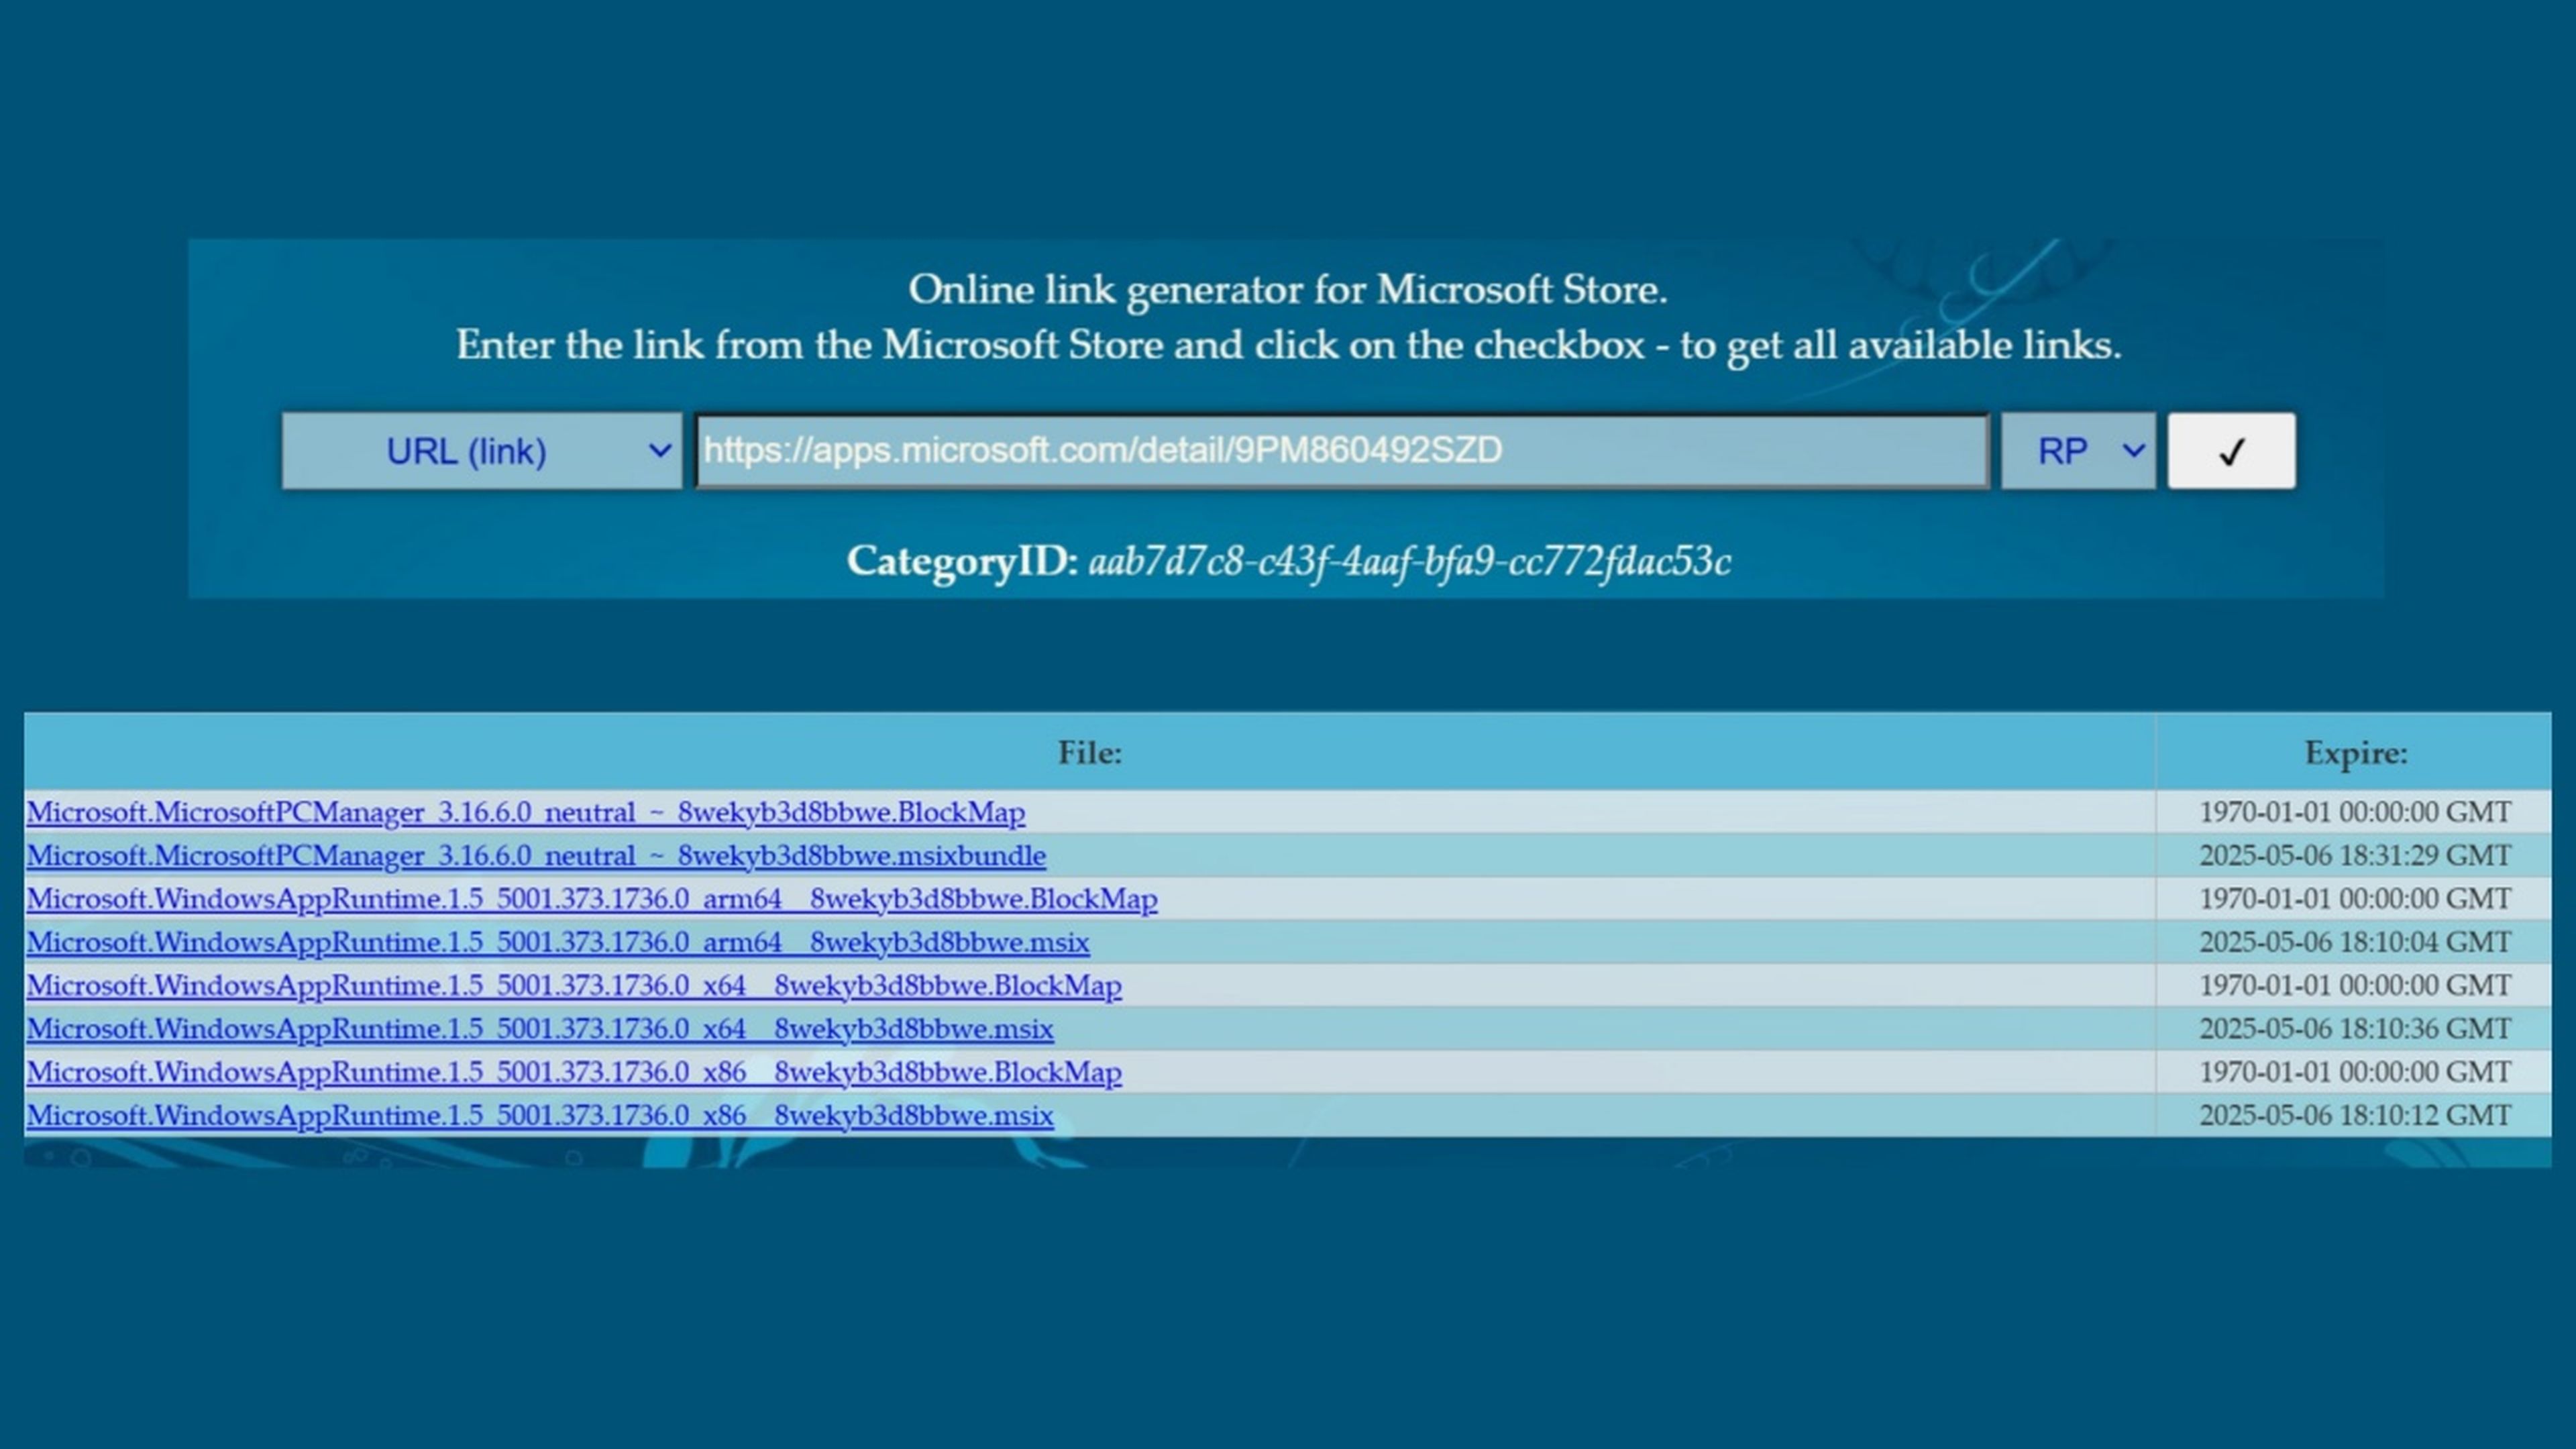Viewport: 2576px width, 1449px height.
Task: Download WindowsAppRuntime 1.5 x86 BlockMap
Action: (574, 1072)
